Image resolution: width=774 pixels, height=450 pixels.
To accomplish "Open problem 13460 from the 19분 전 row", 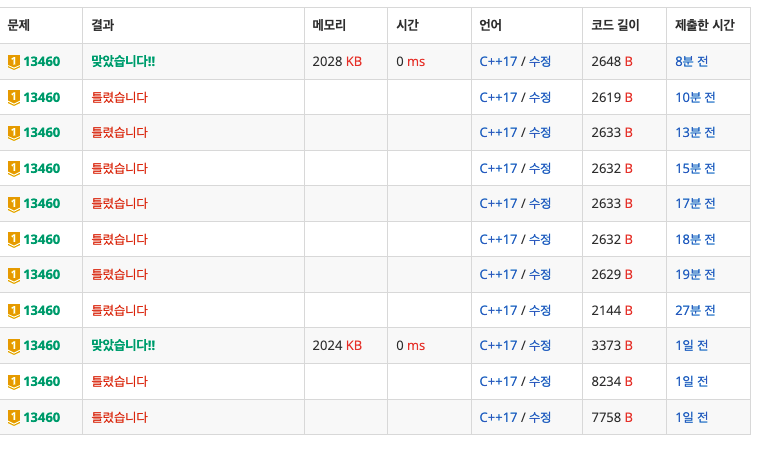I will 42,275.
